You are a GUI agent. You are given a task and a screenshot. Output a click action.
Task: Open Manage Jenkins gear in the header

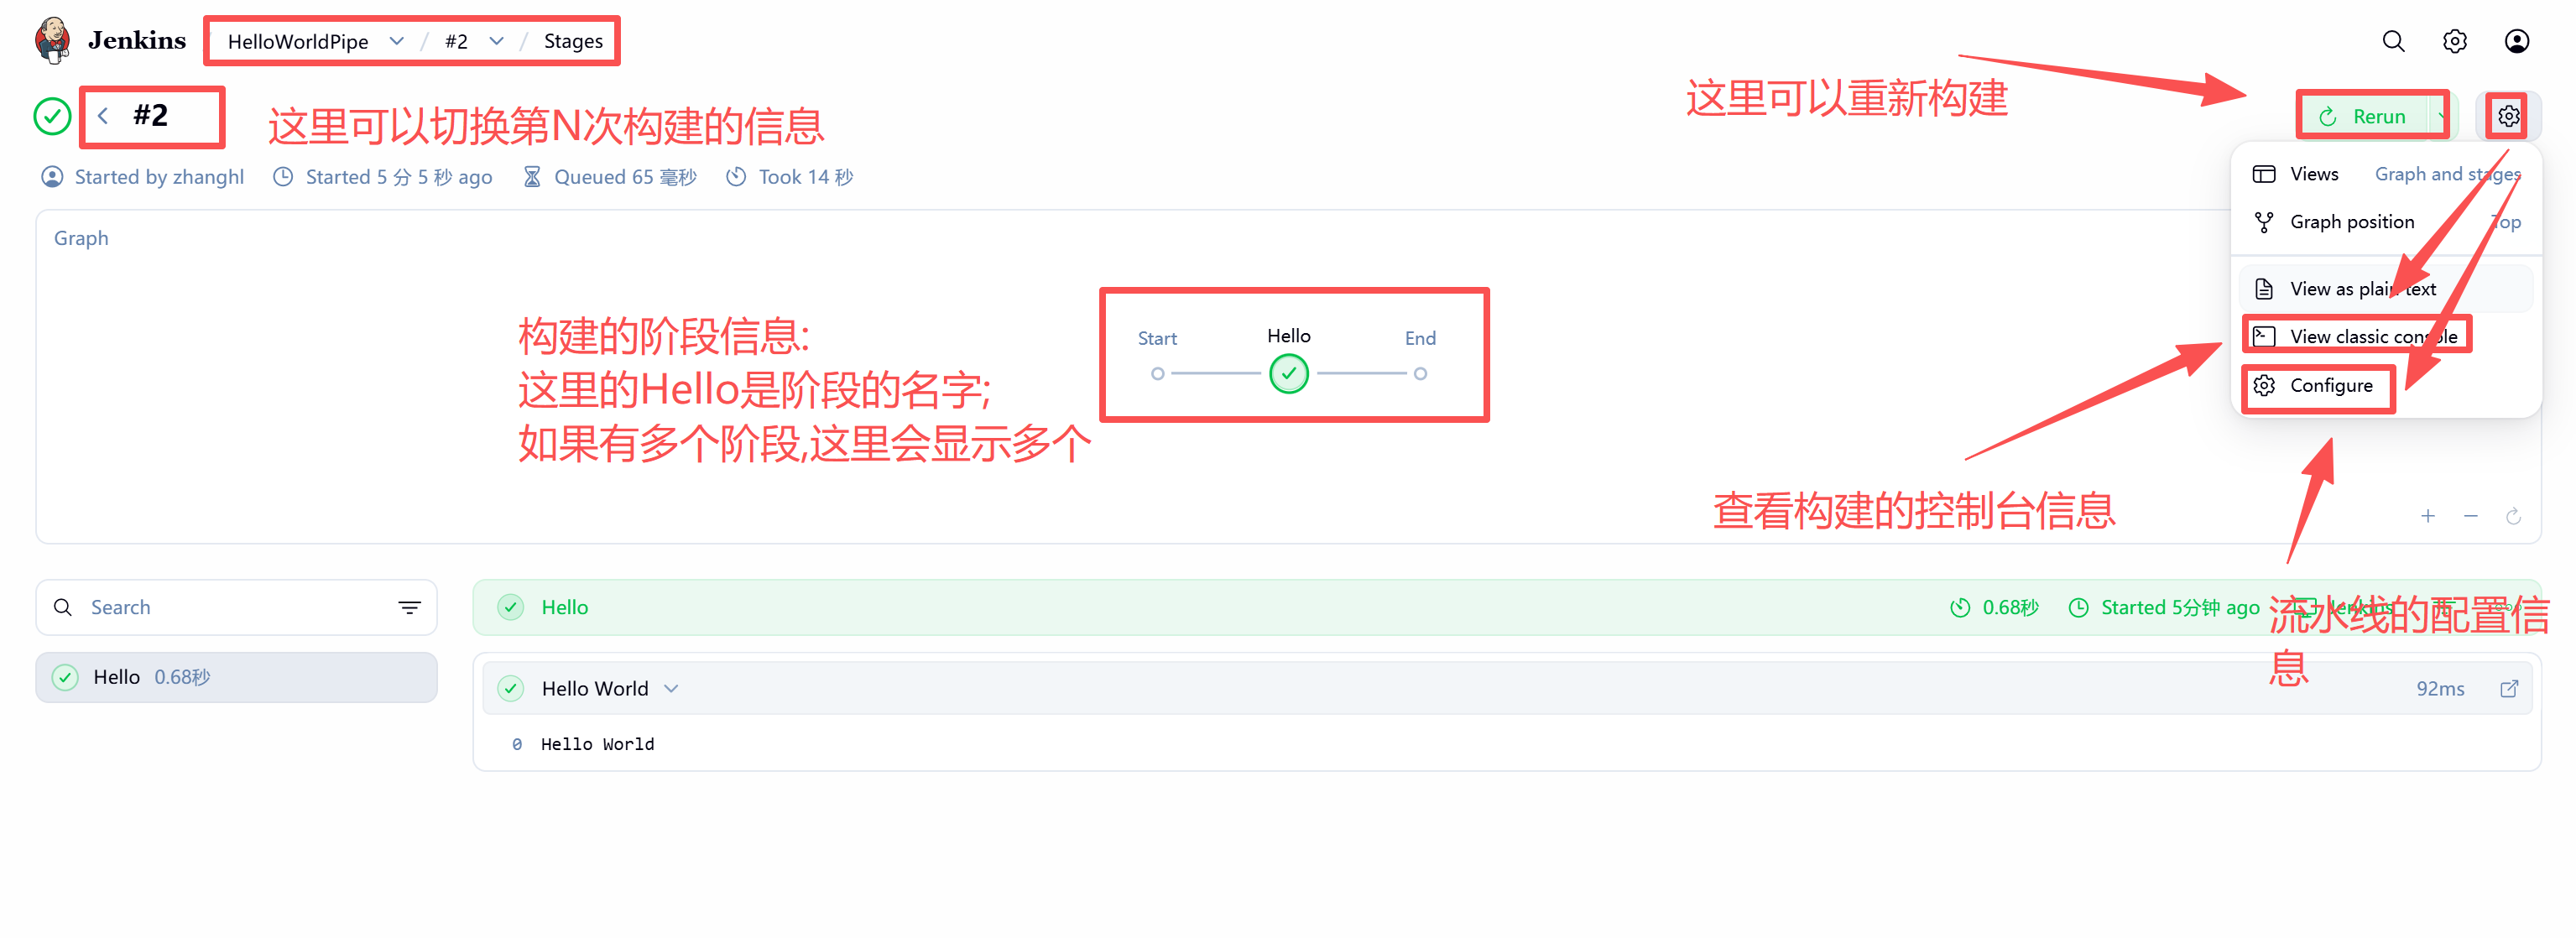[x=2455, y=41]
